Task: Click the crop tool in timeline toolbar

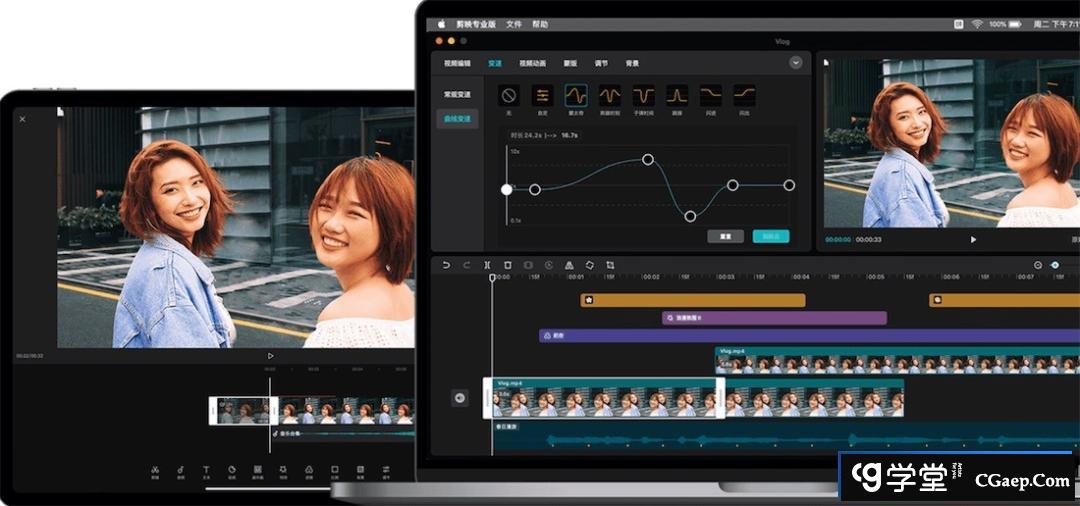Action: (x=610, y=265)
